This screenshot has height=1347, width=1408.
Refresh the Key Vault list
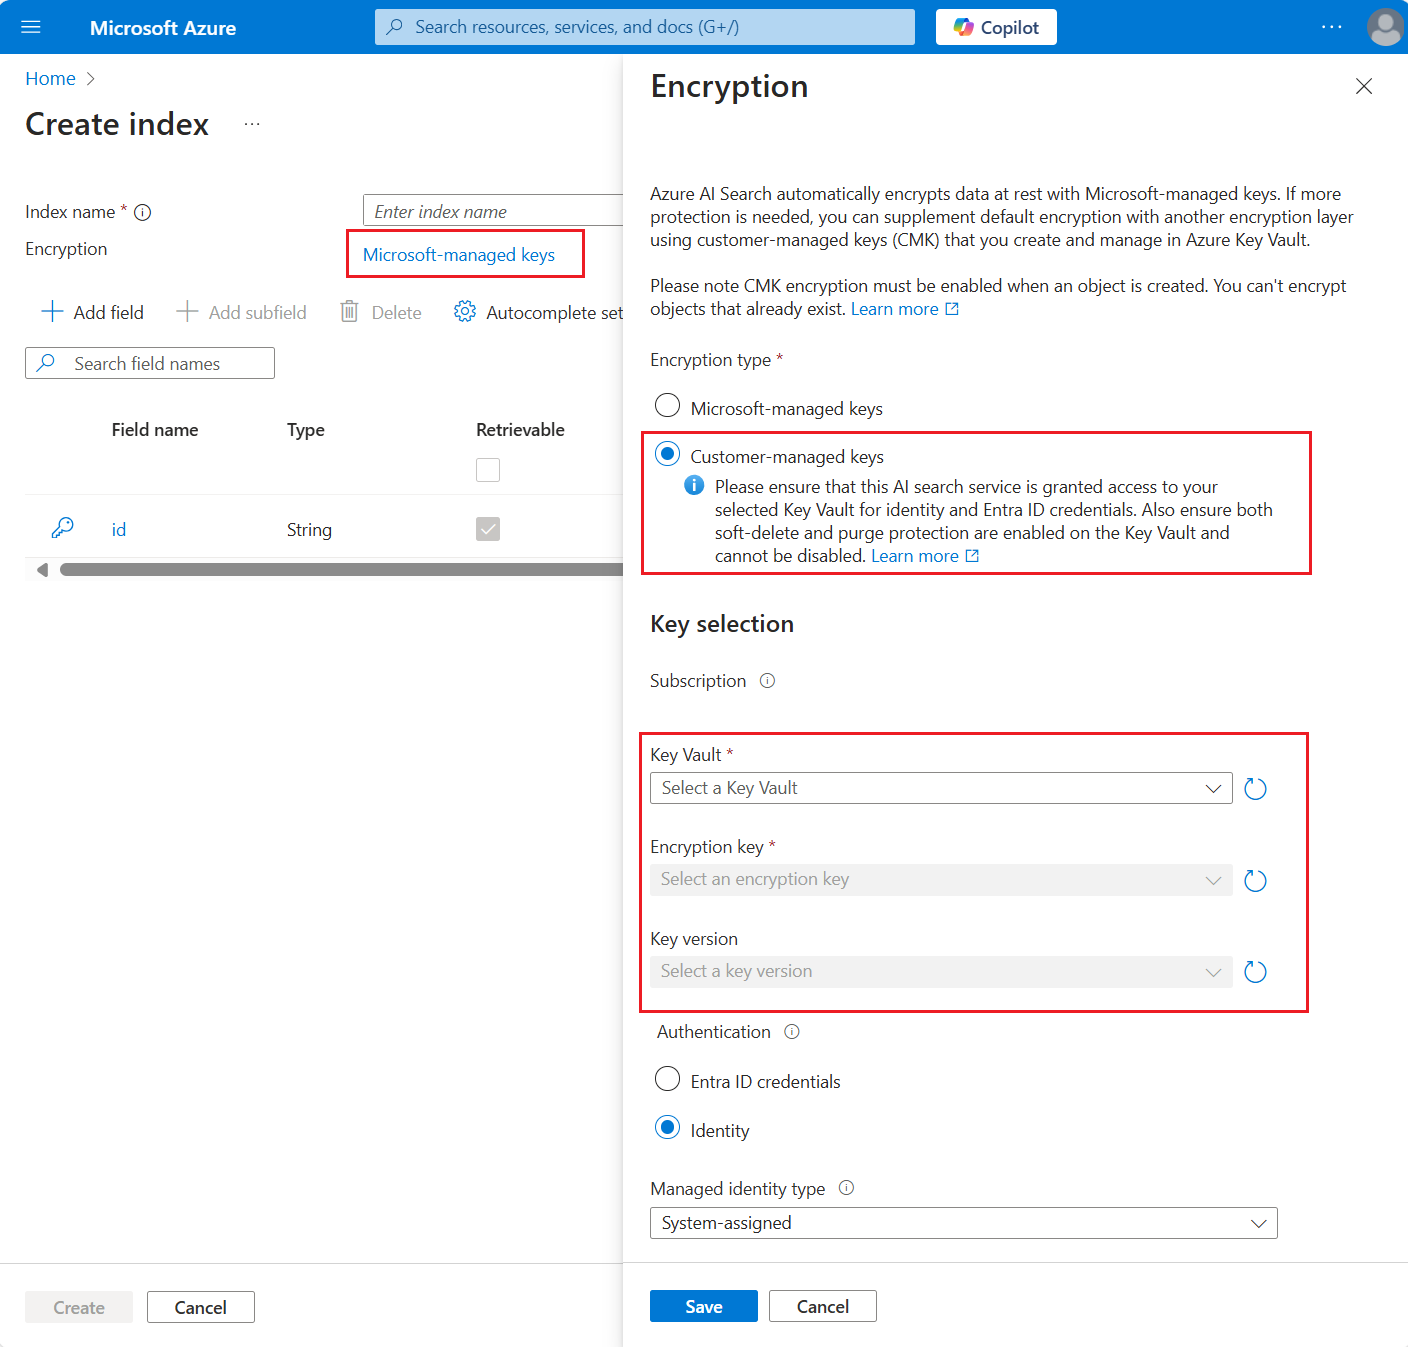pos(1255,789)
